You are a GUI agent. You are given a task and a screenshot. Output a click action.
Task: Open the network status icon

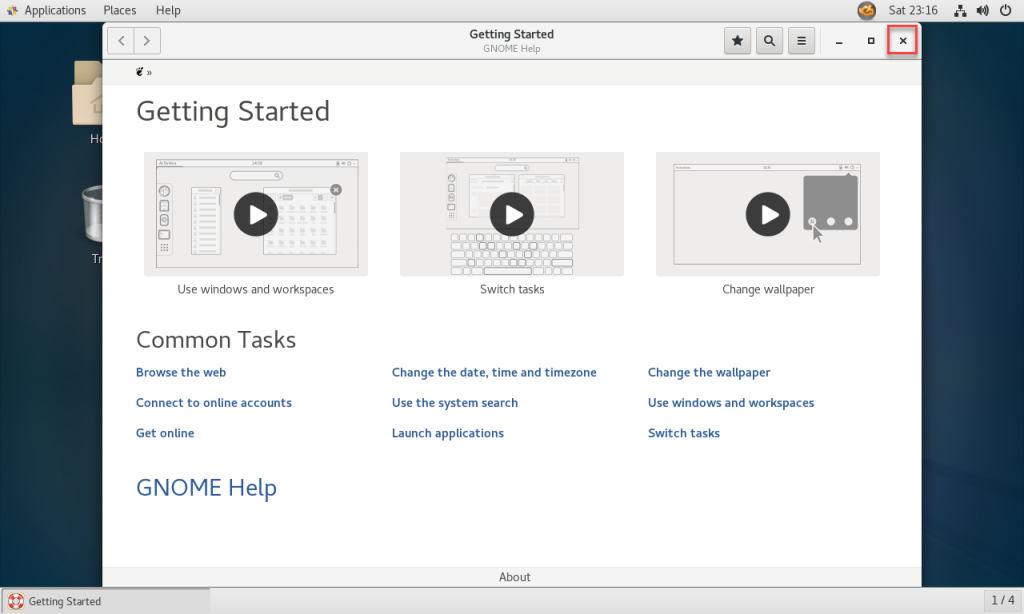pyautogui.click(x=960, y=10)
